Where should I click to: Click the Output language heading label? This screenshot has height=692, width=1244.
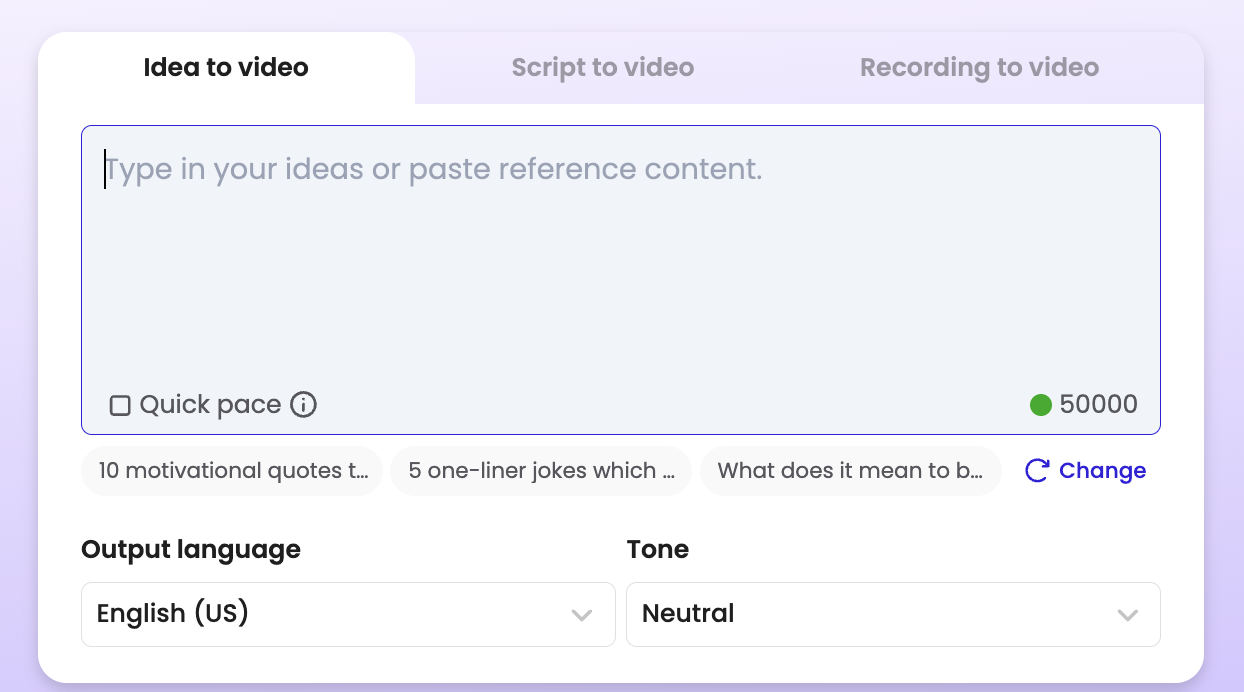pos(191,550)
